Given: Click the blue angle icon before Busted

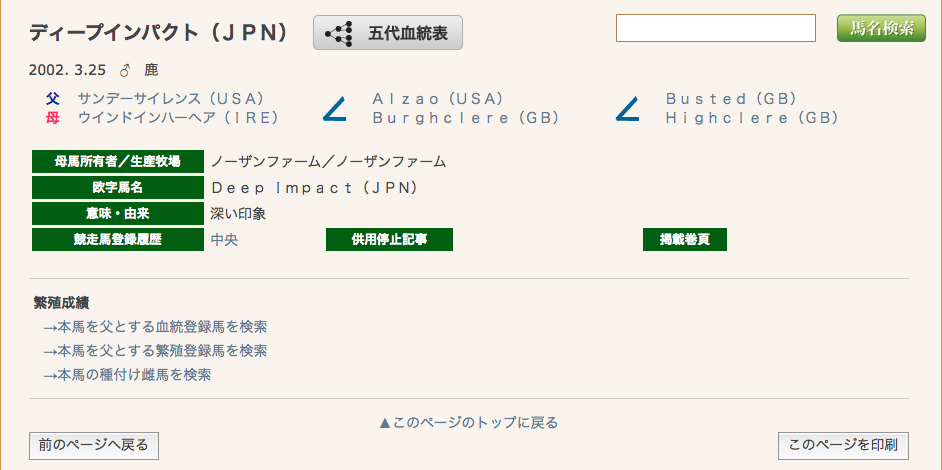Looking at the screenshot, I should [x=627, y=110].
